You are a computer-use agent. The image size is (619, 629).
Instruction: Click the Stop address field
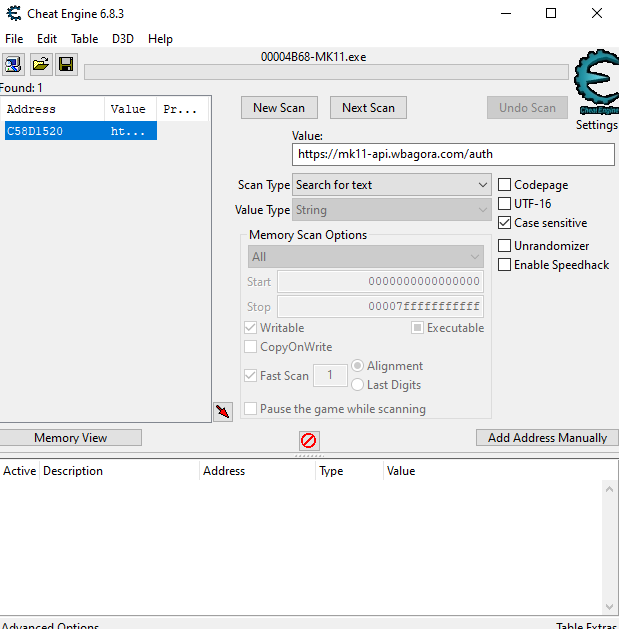380,306
